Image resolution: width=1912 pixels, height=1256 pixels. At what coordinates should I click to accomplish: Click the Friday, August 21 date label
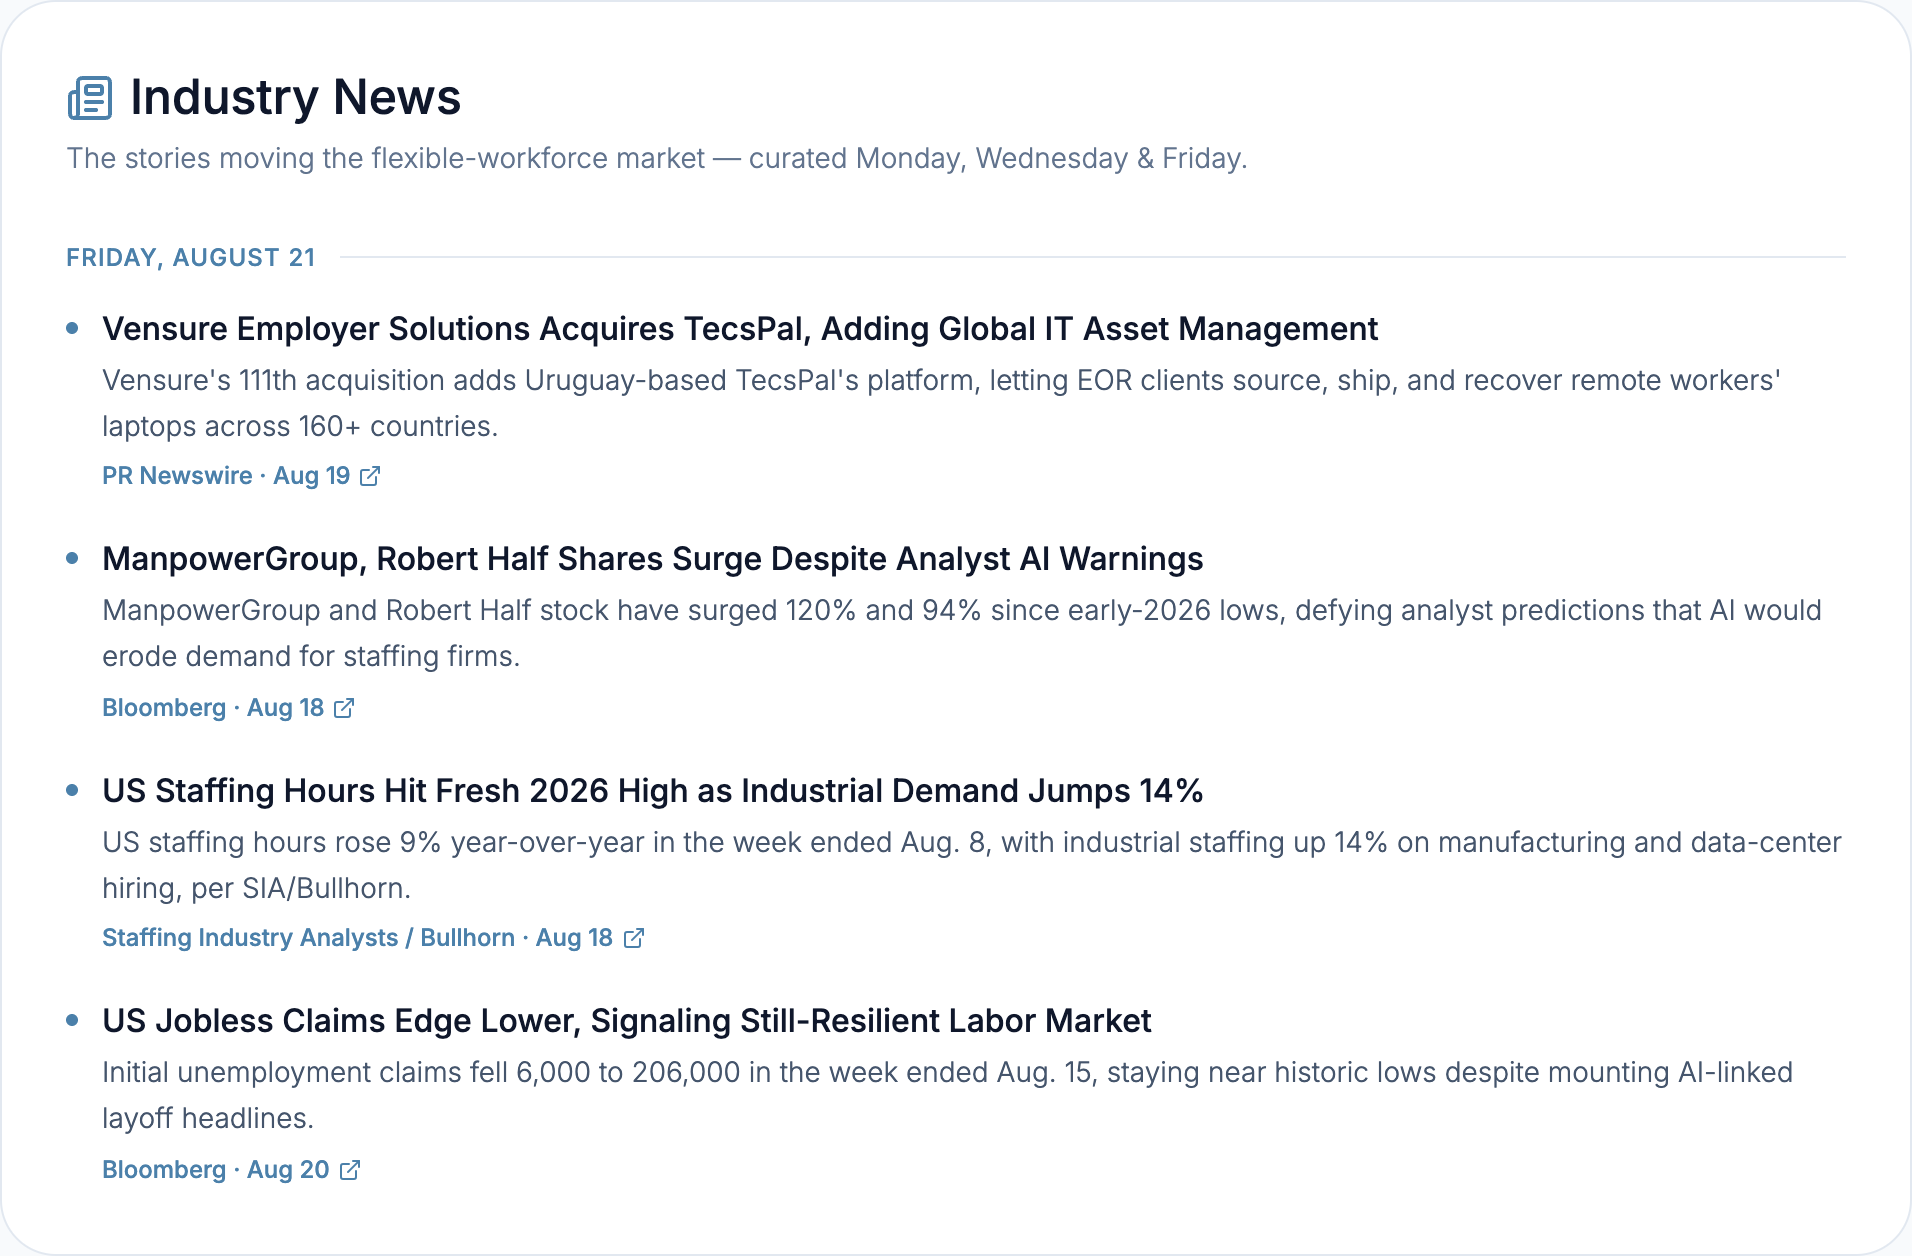191,258
